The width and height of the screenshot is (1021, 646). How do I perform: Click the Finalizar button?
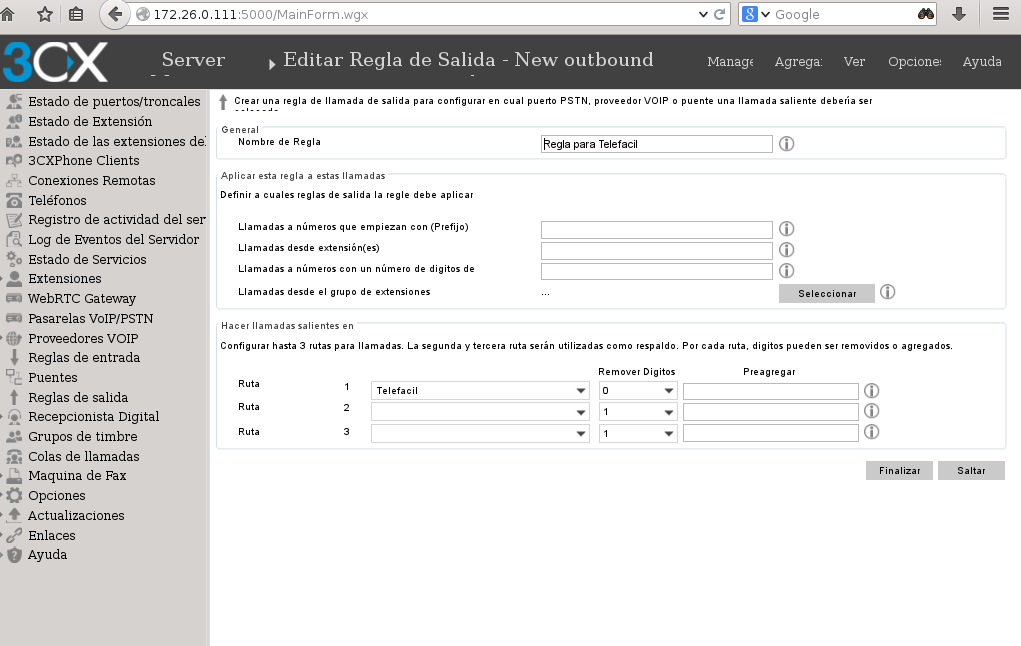click(898, 470)
